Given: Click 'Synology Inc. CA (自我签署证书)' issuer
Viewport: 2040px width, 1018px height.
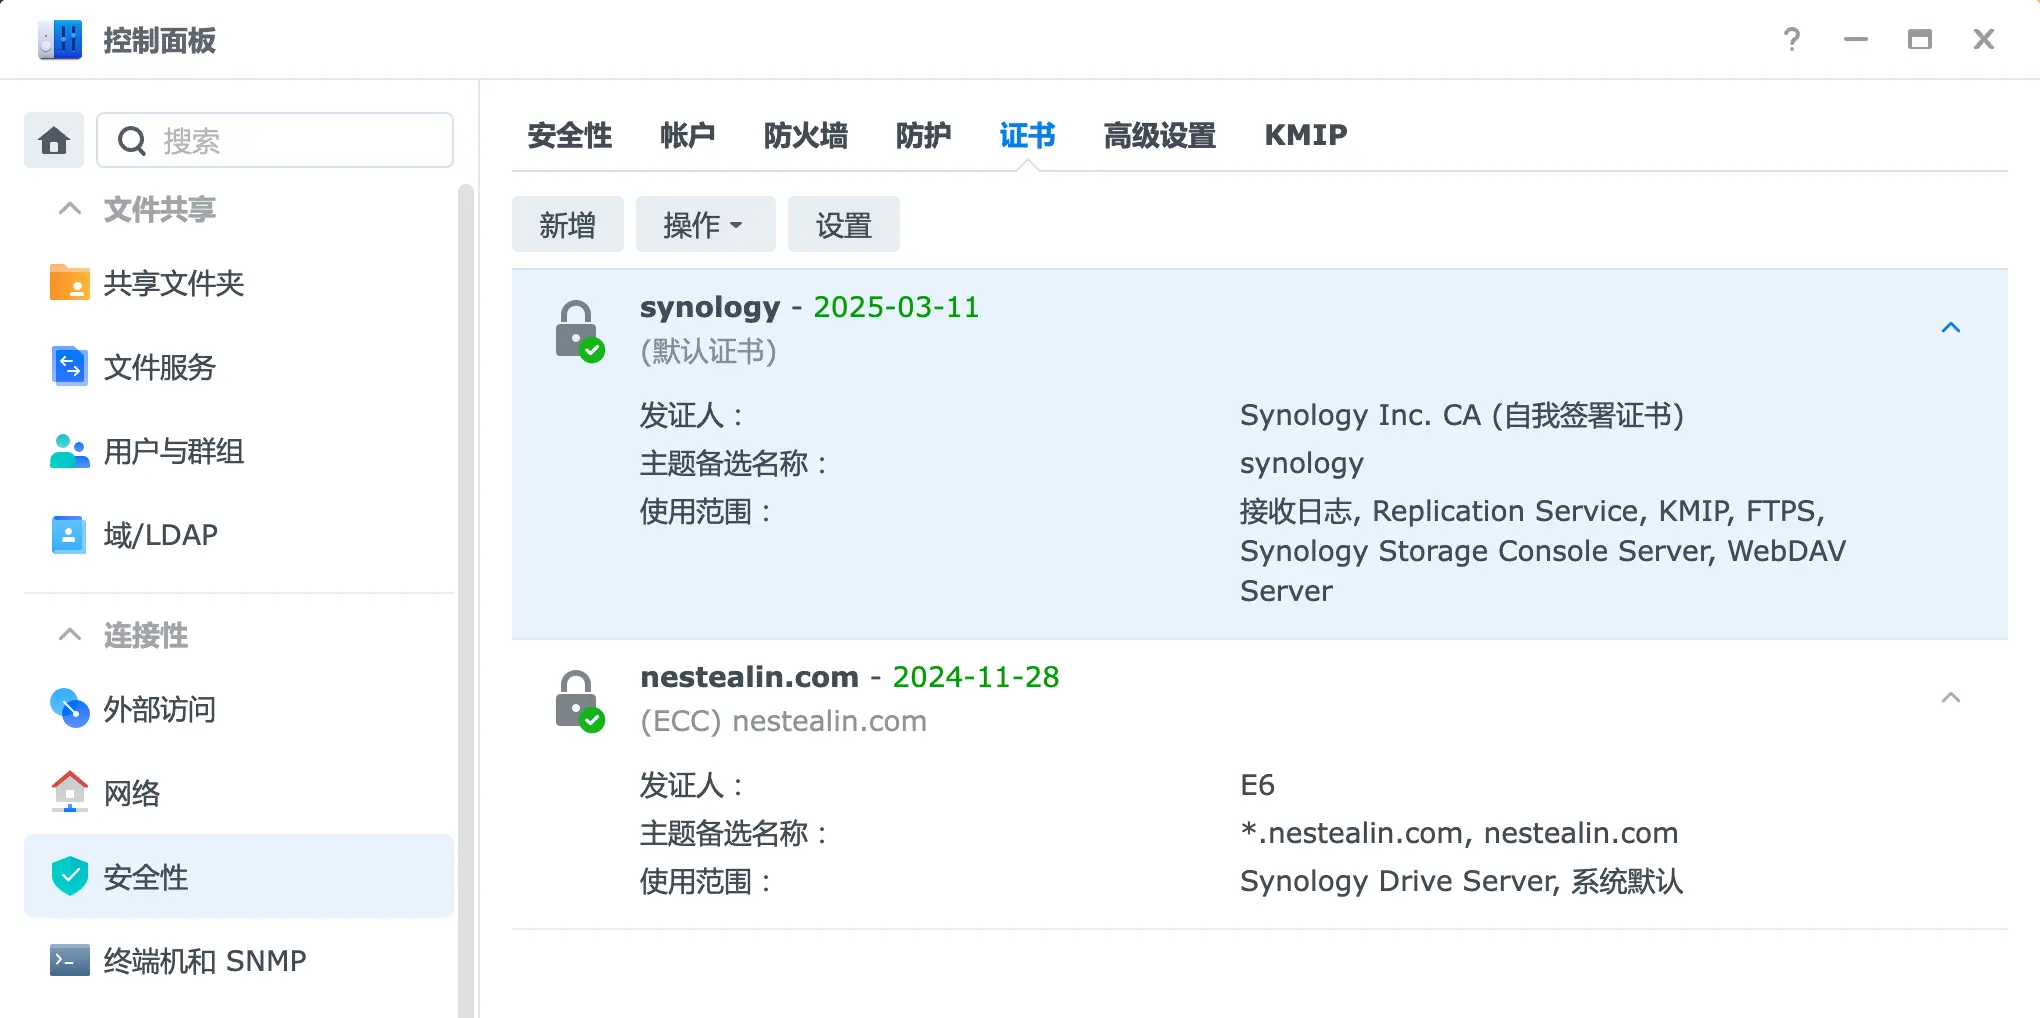Looking at the screenshot, I should point(1462,415).
